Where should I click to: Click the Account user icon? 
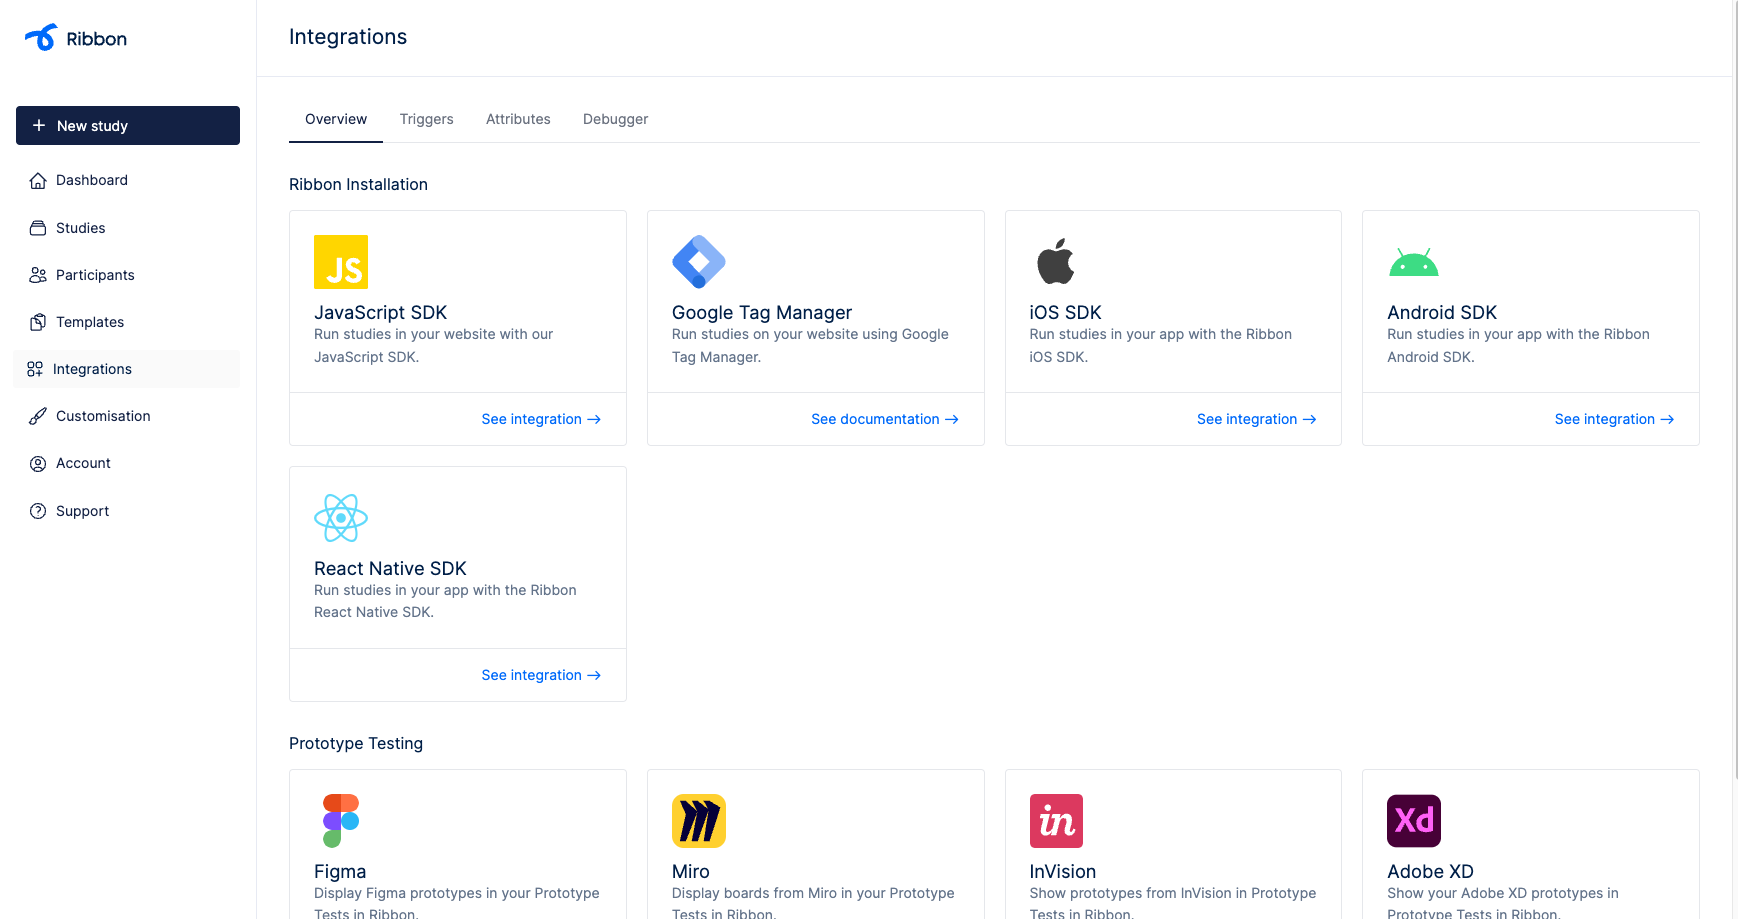[x=38, y=463]
